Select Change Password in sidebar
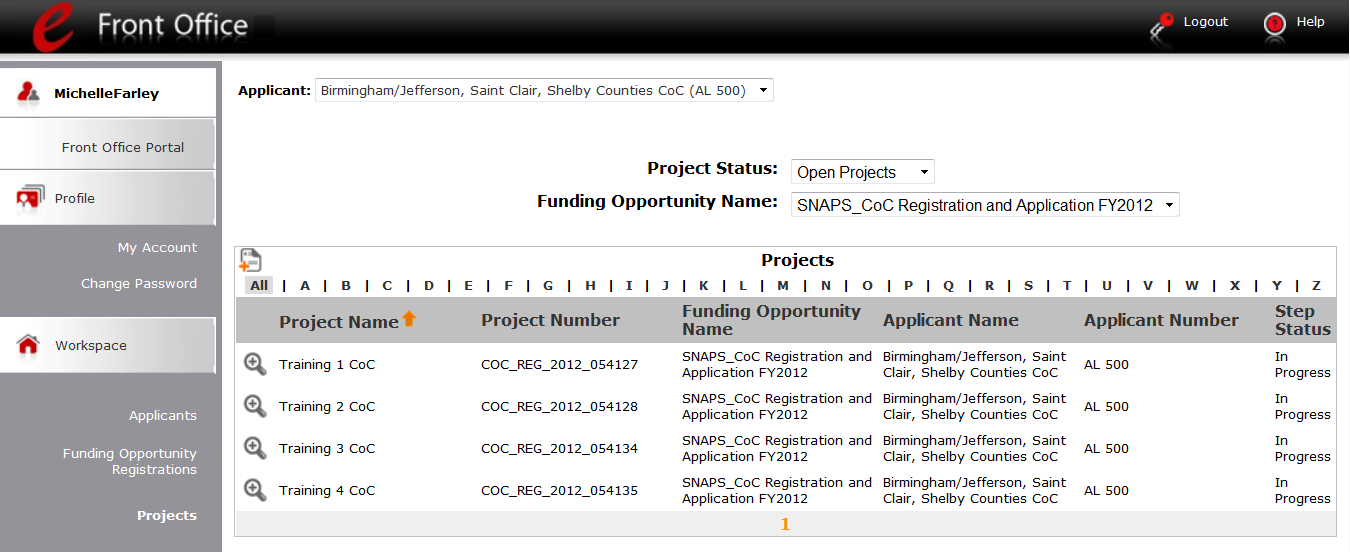 tap(139, 283)
